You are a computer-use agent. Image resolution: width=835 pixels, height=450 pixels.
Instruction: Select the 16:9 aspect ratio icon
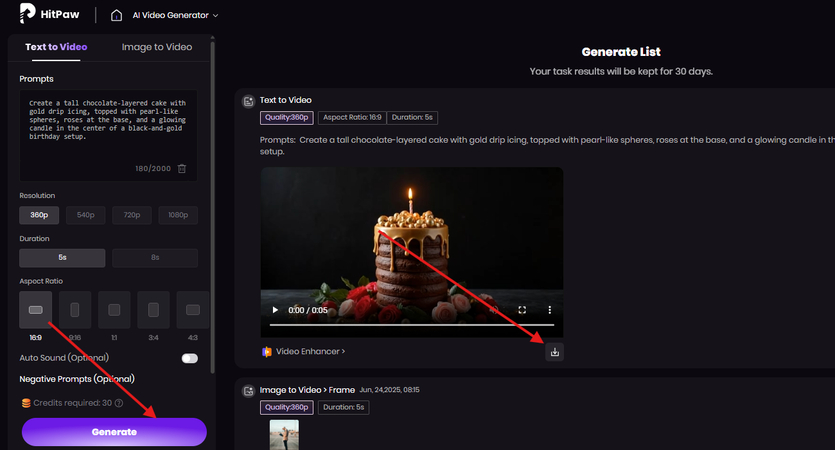tap(35, 310)
